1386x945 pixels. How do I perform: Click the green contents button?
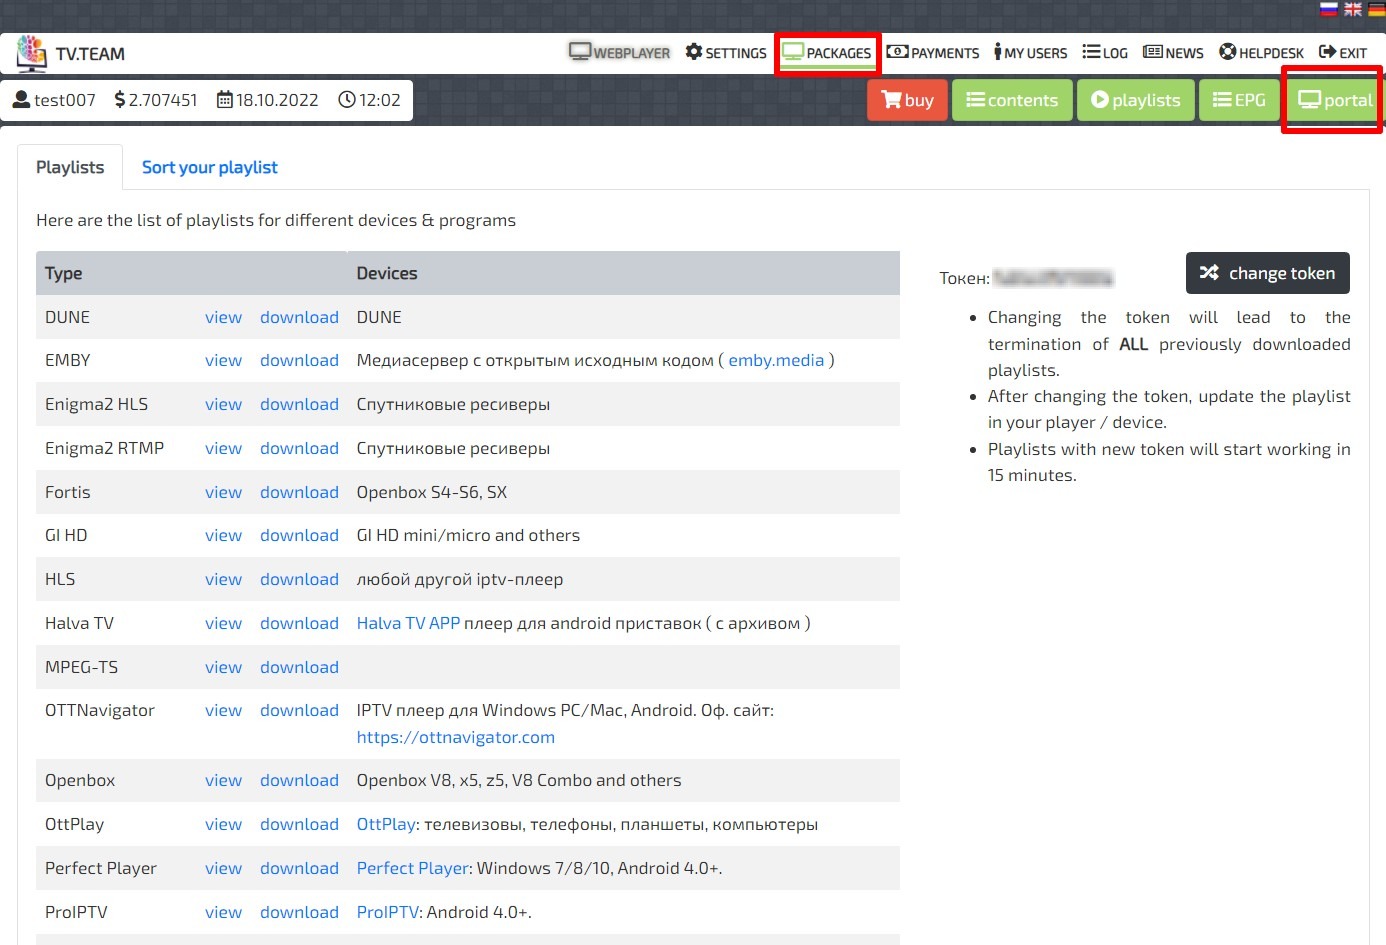click(x=1012, y=100)
